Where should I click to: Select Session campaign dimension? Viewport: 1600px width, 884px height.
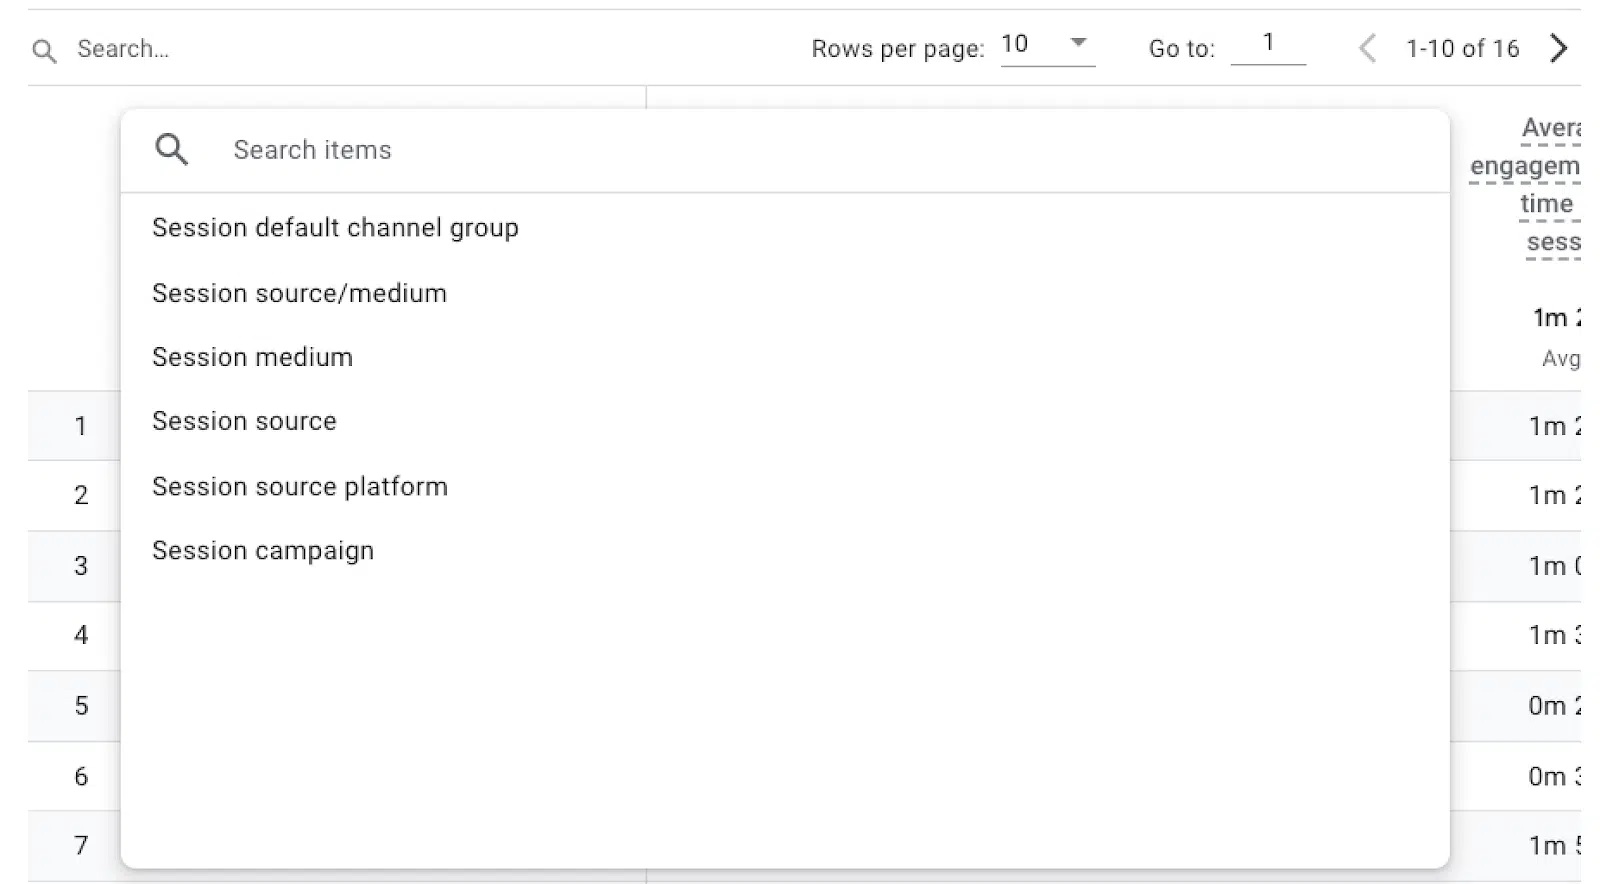tap(262, 551)
